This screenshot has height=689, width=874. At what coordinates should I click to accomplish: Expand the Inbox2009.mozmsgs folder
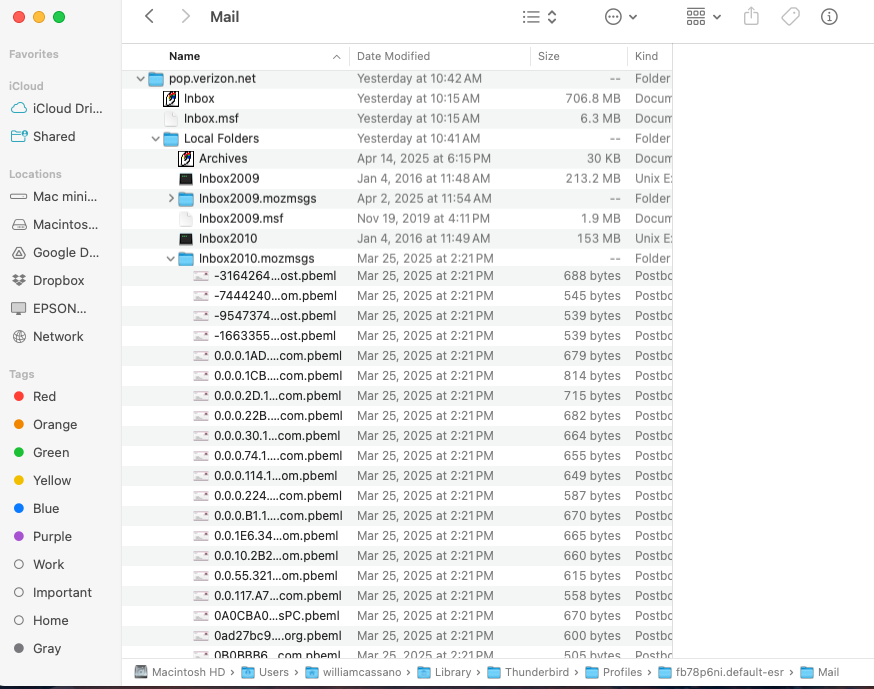point(171,198)
